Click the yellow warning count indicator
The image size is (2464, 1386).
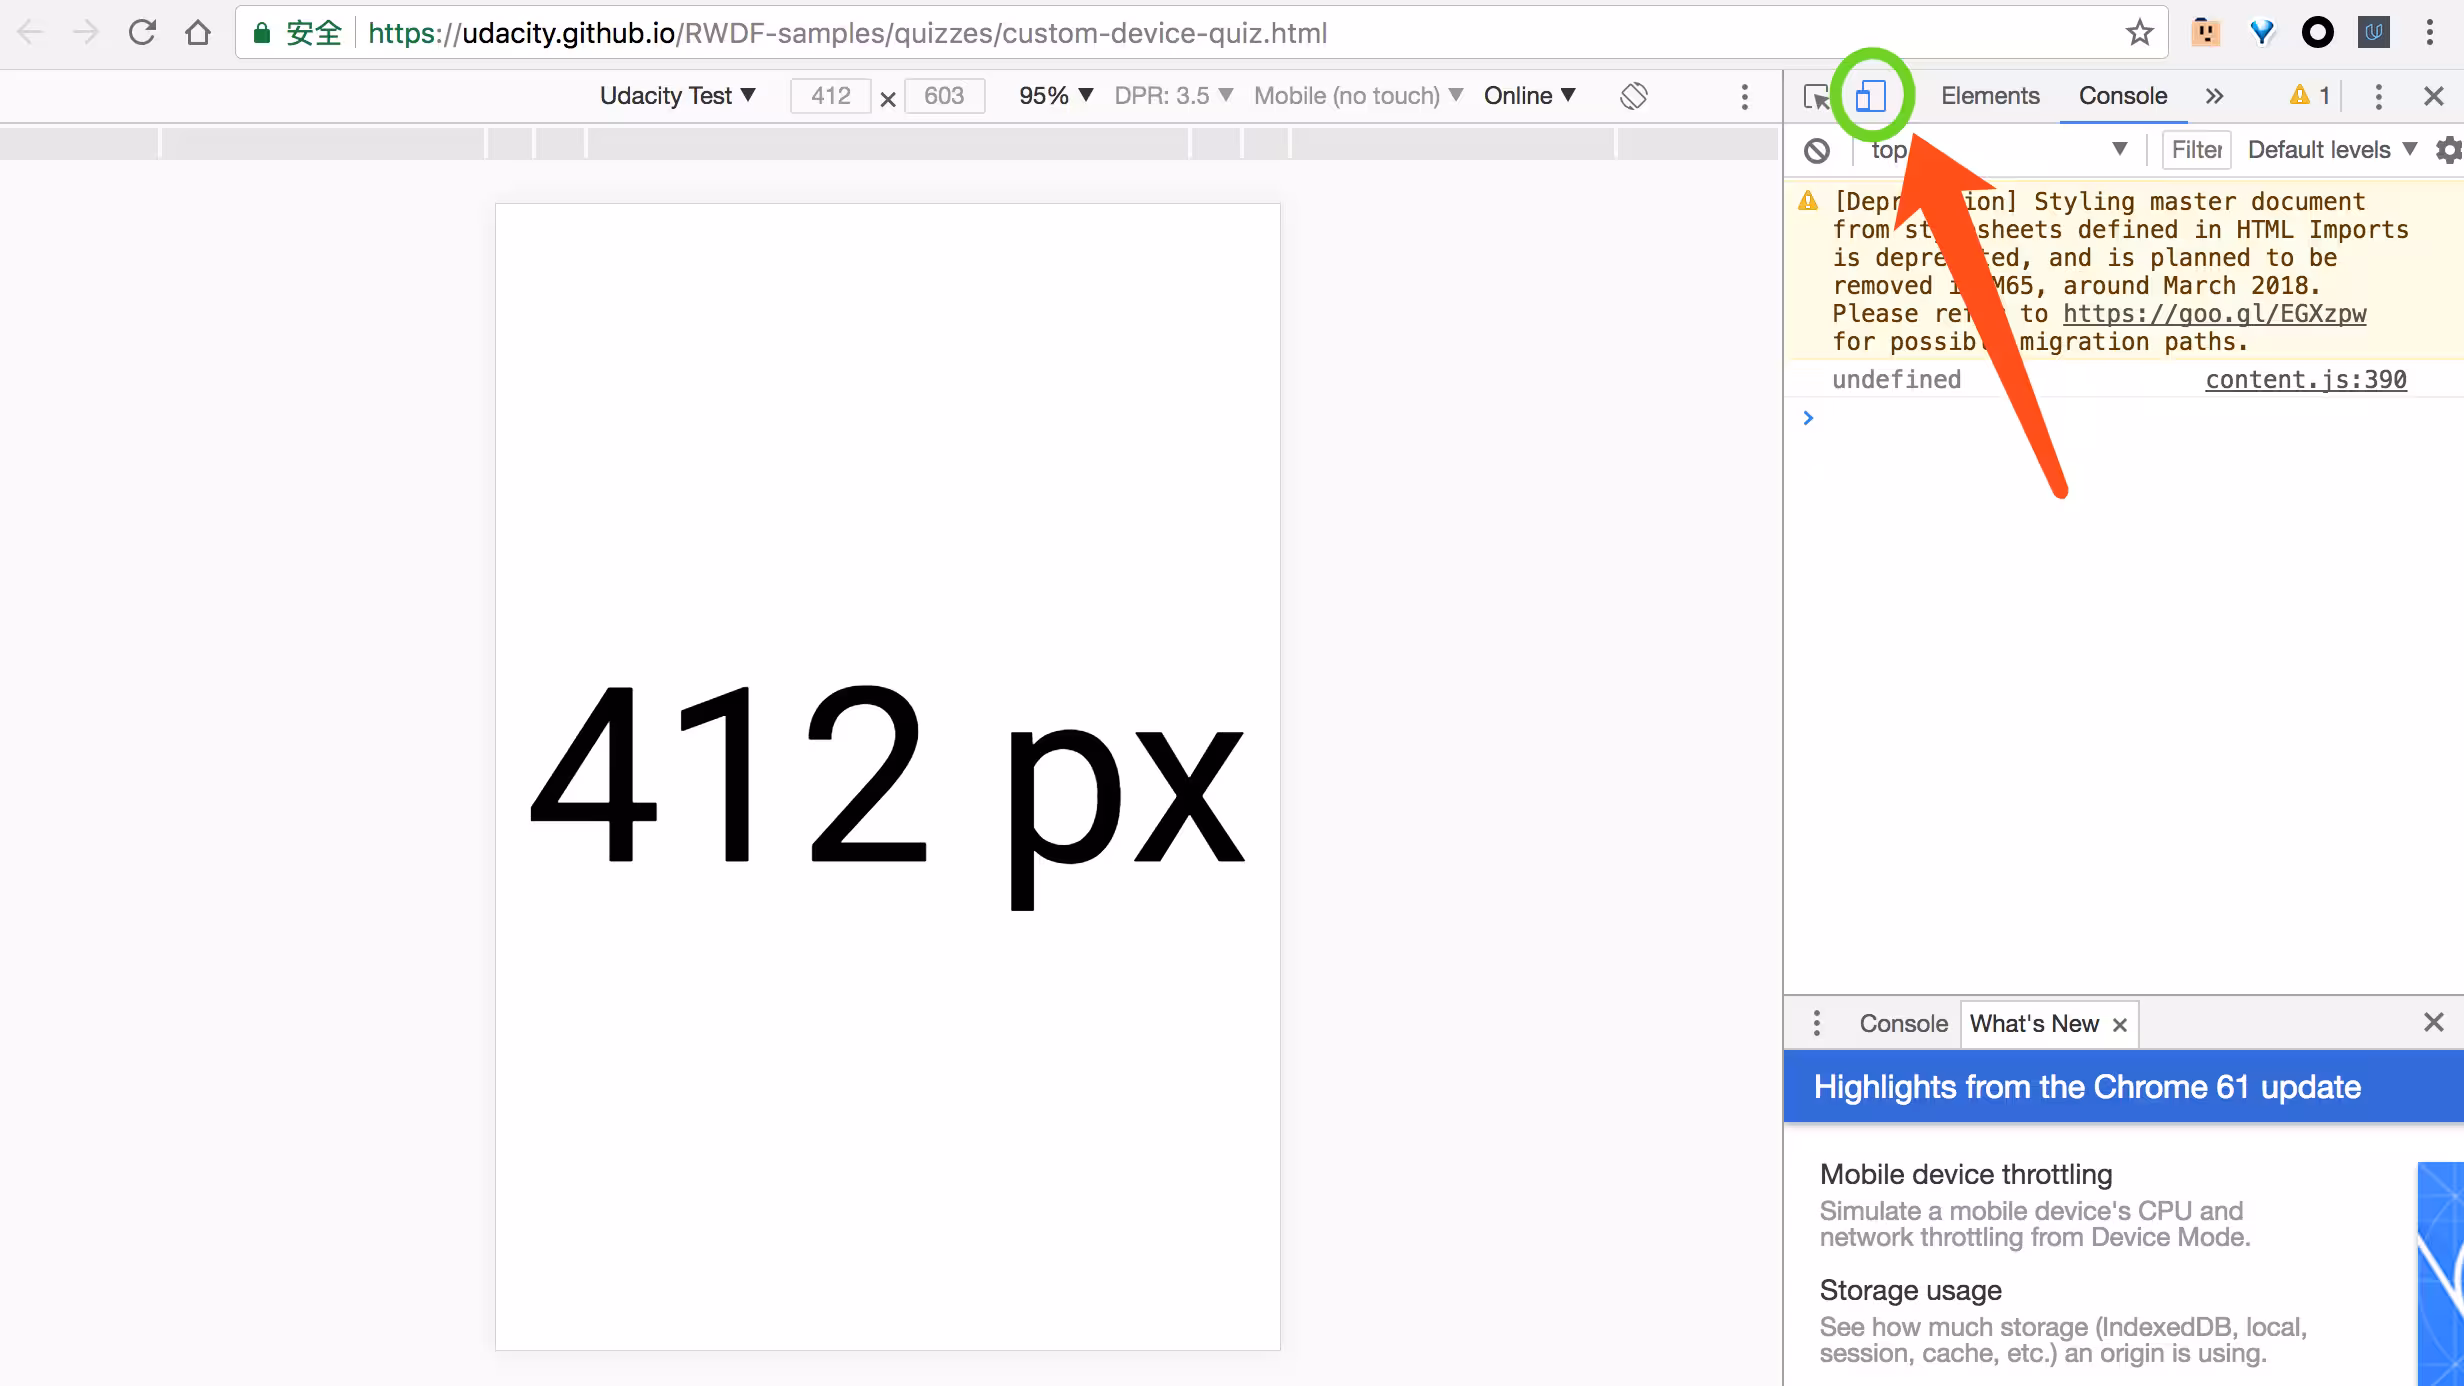[x=2310, y=96]
